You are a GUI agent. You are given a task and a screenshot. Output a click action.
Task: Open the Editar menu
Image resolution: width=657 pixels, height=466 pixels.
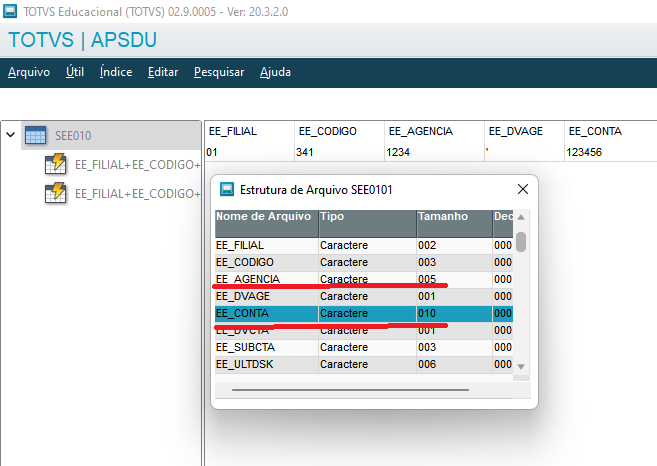[163, 72]
